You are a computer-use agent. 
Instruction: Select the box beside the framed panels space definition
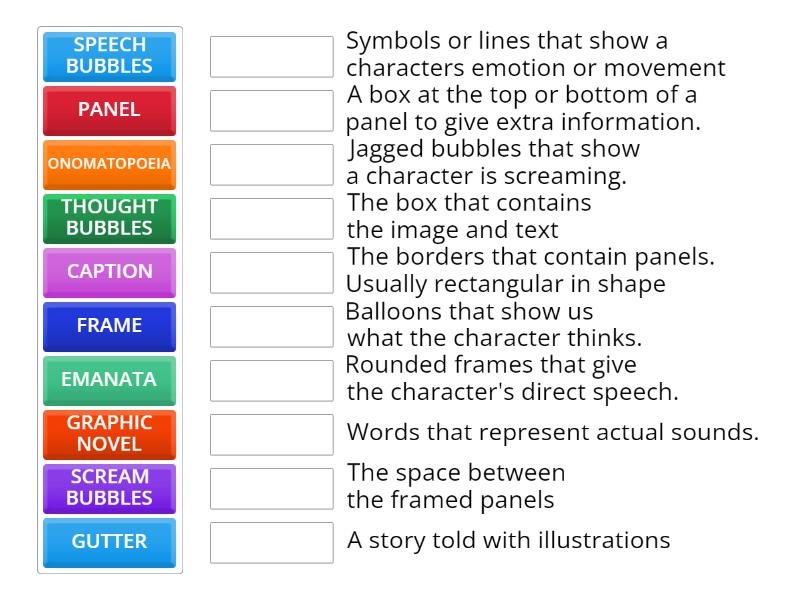[271, 488]
